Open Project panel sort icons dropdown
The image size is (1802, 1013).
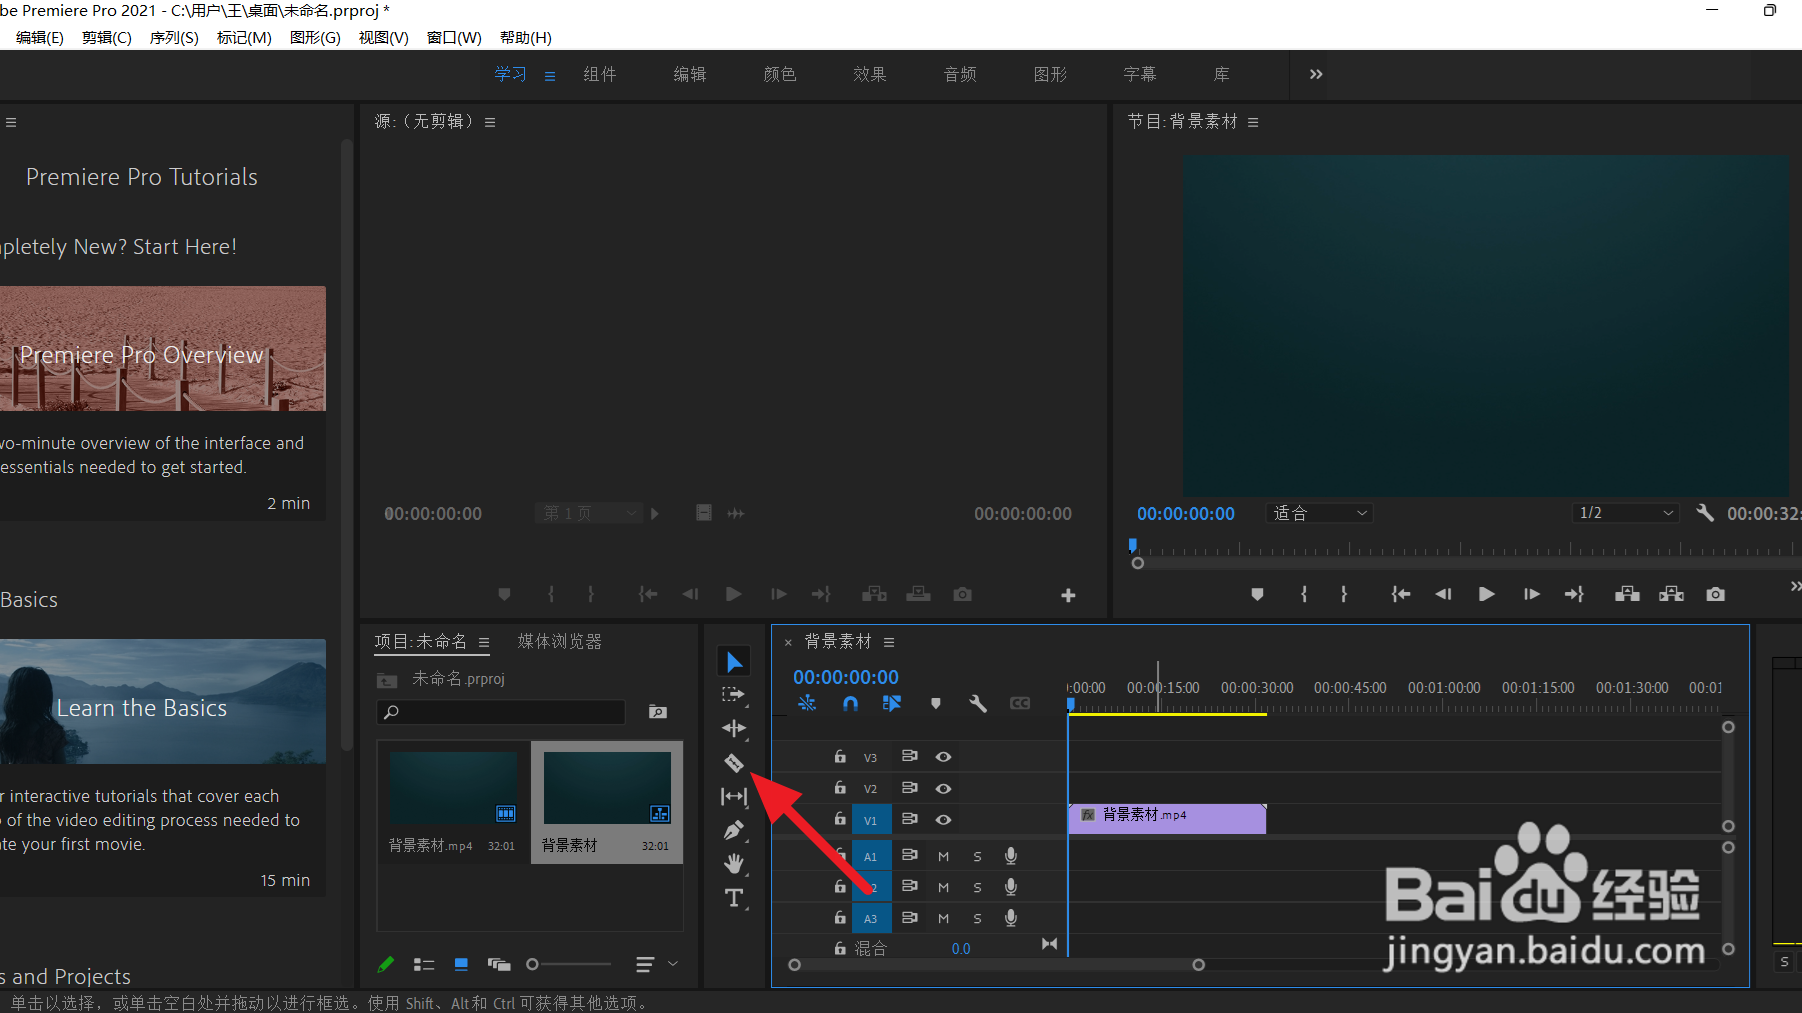tap(656, 964)
